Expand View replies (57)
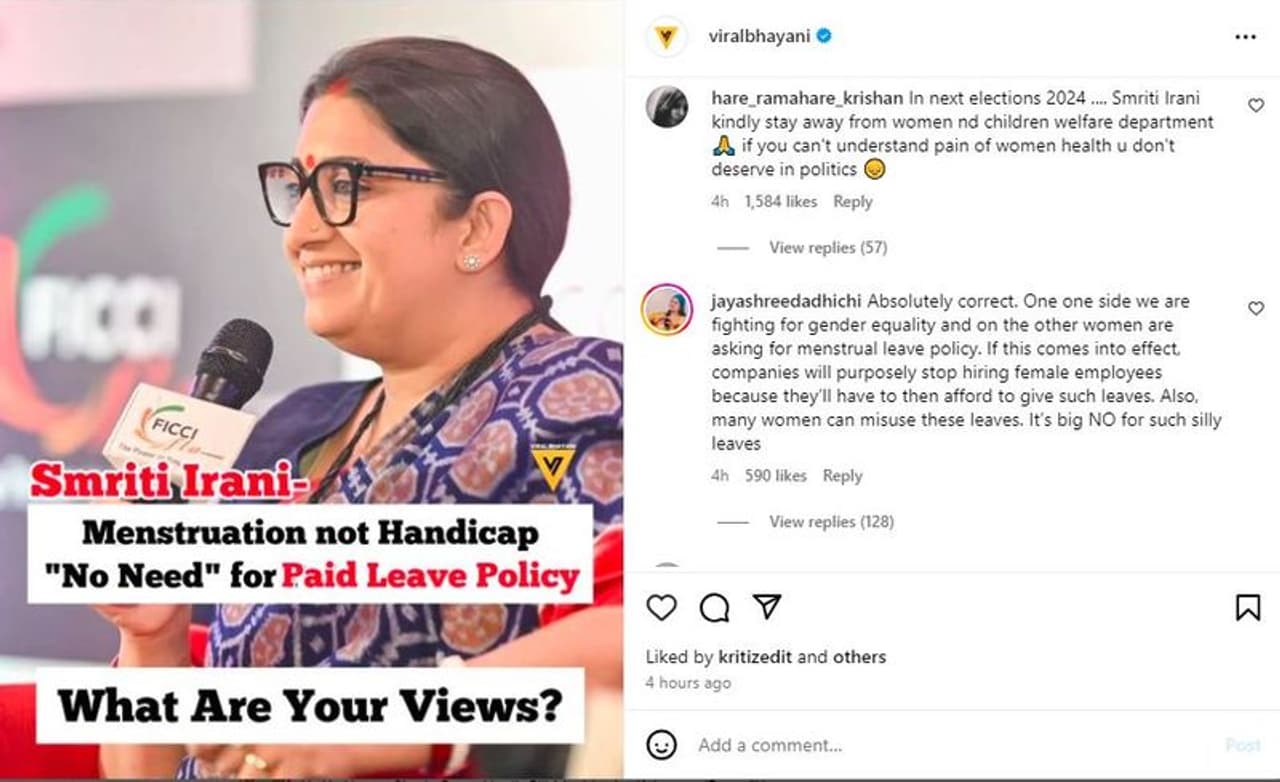The image size is (1280, 782). point(827,247)
